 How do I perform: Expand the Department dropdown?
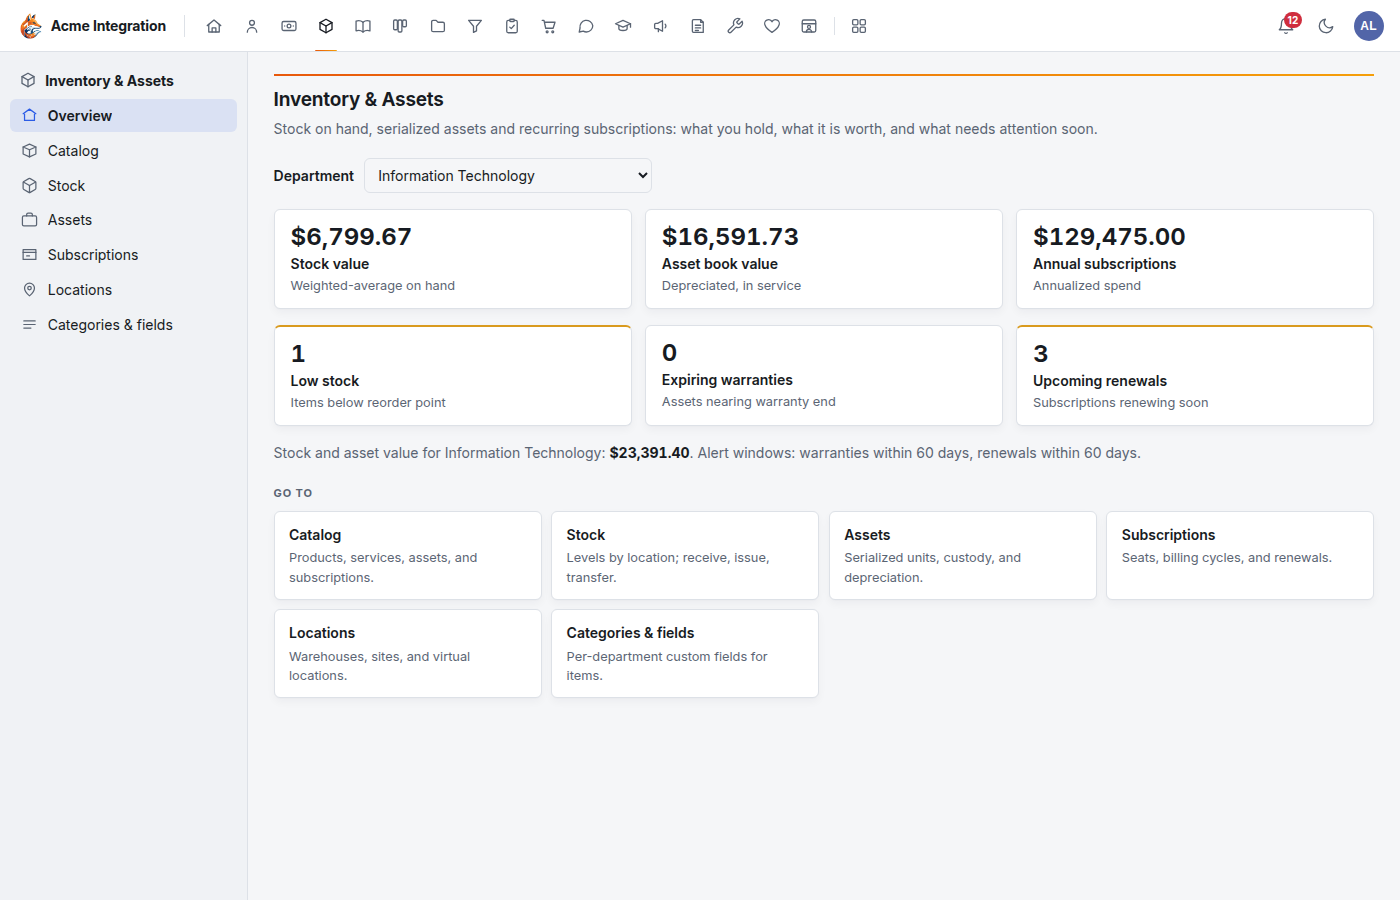[x=508, y=176]
